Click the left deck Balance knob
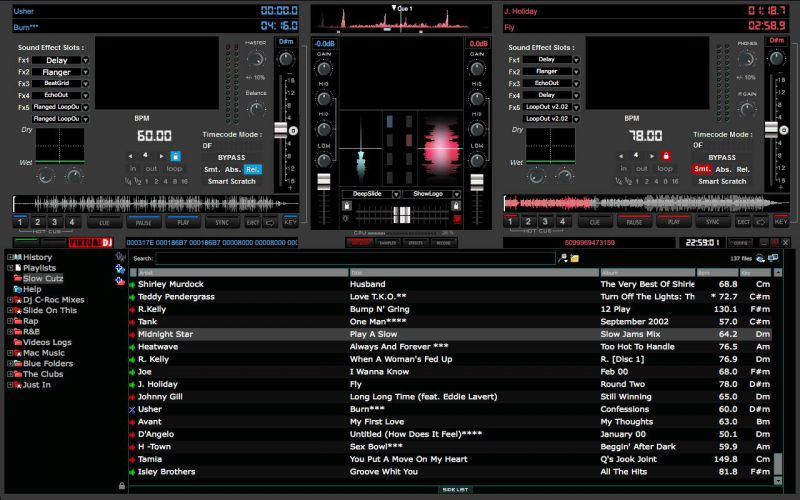 (256, 108)
